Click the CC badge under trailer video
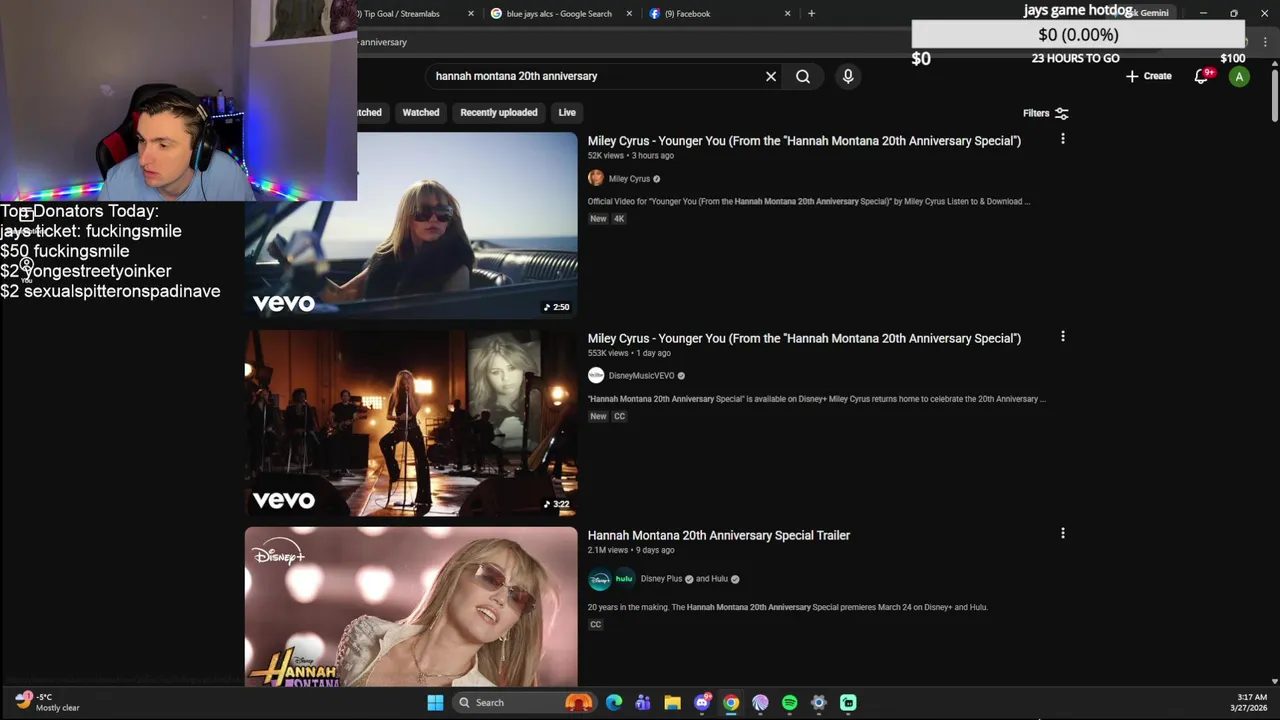The width and height of the screenshot is (1280, 720). [596, 625]
